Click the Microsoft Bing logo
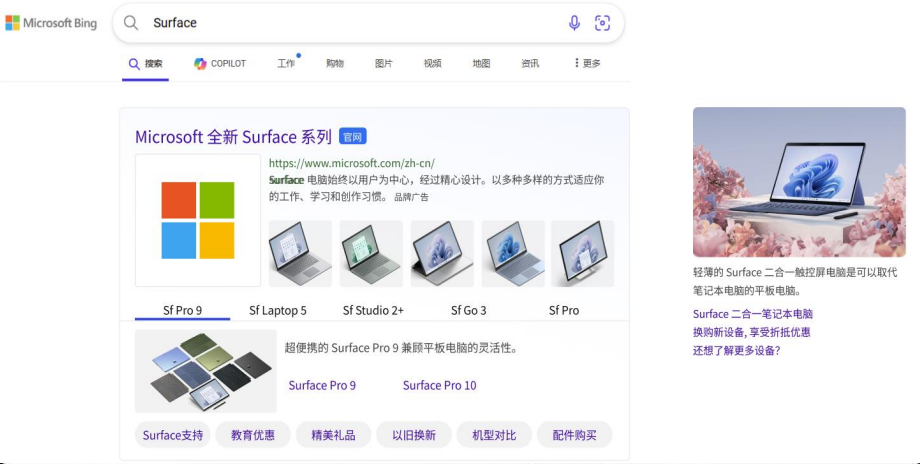Screen dimensions: 920x464 point(51,23)
